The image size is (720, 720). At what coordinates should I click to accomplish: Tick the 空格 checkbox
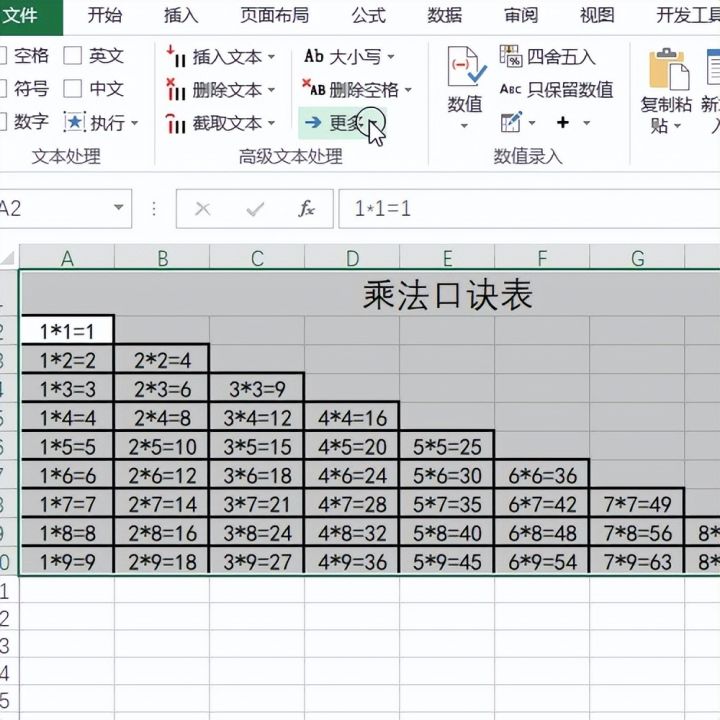(x=2, y=56)
